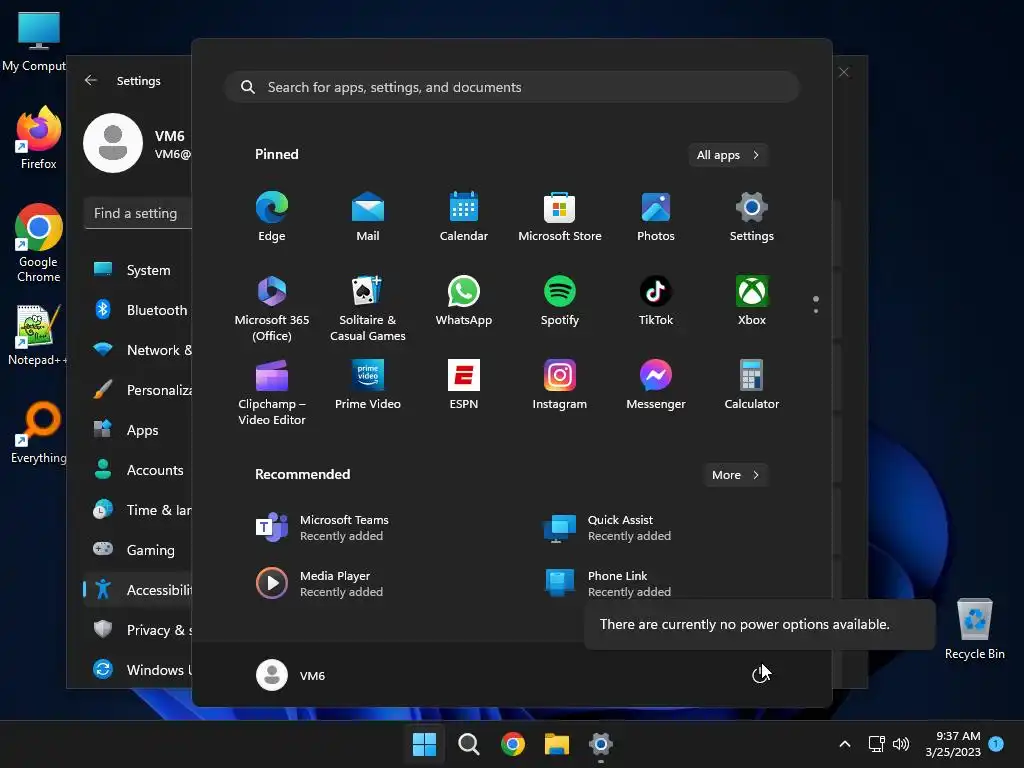Viewport: 1024px width, 768px height.
Task: Launch Spotify from pinned apps
Action: [x=560, y=301]
